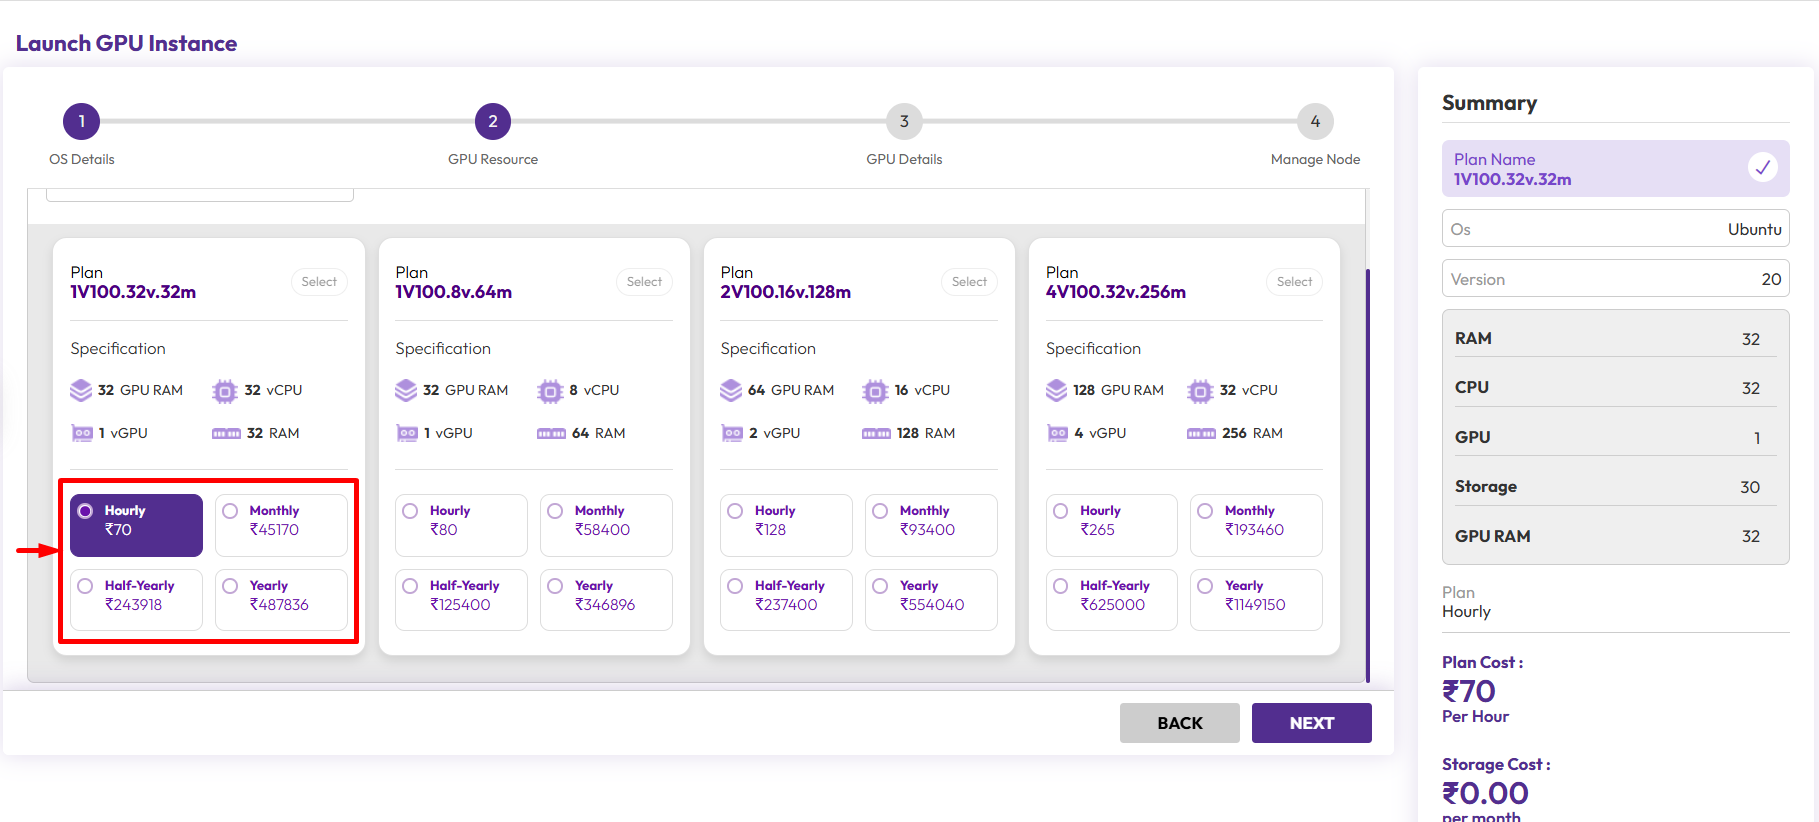
Task: Go to step 1 OS Details
Action: tap(82, 122)
